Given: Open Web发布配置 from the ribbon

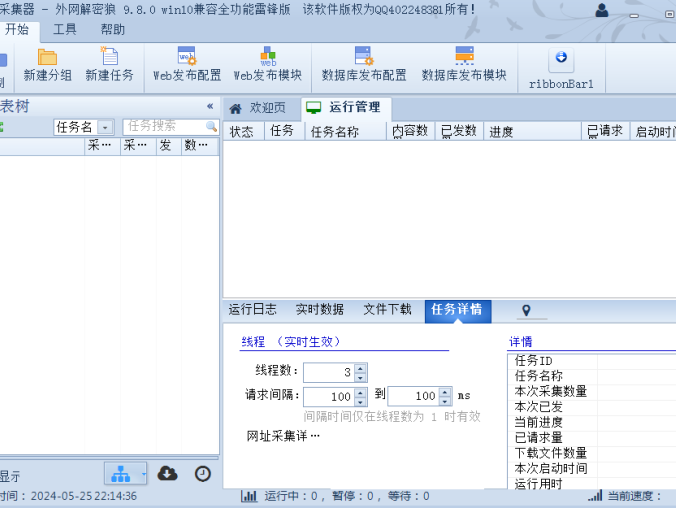Looking at the screenshot, I should (188, 58).
